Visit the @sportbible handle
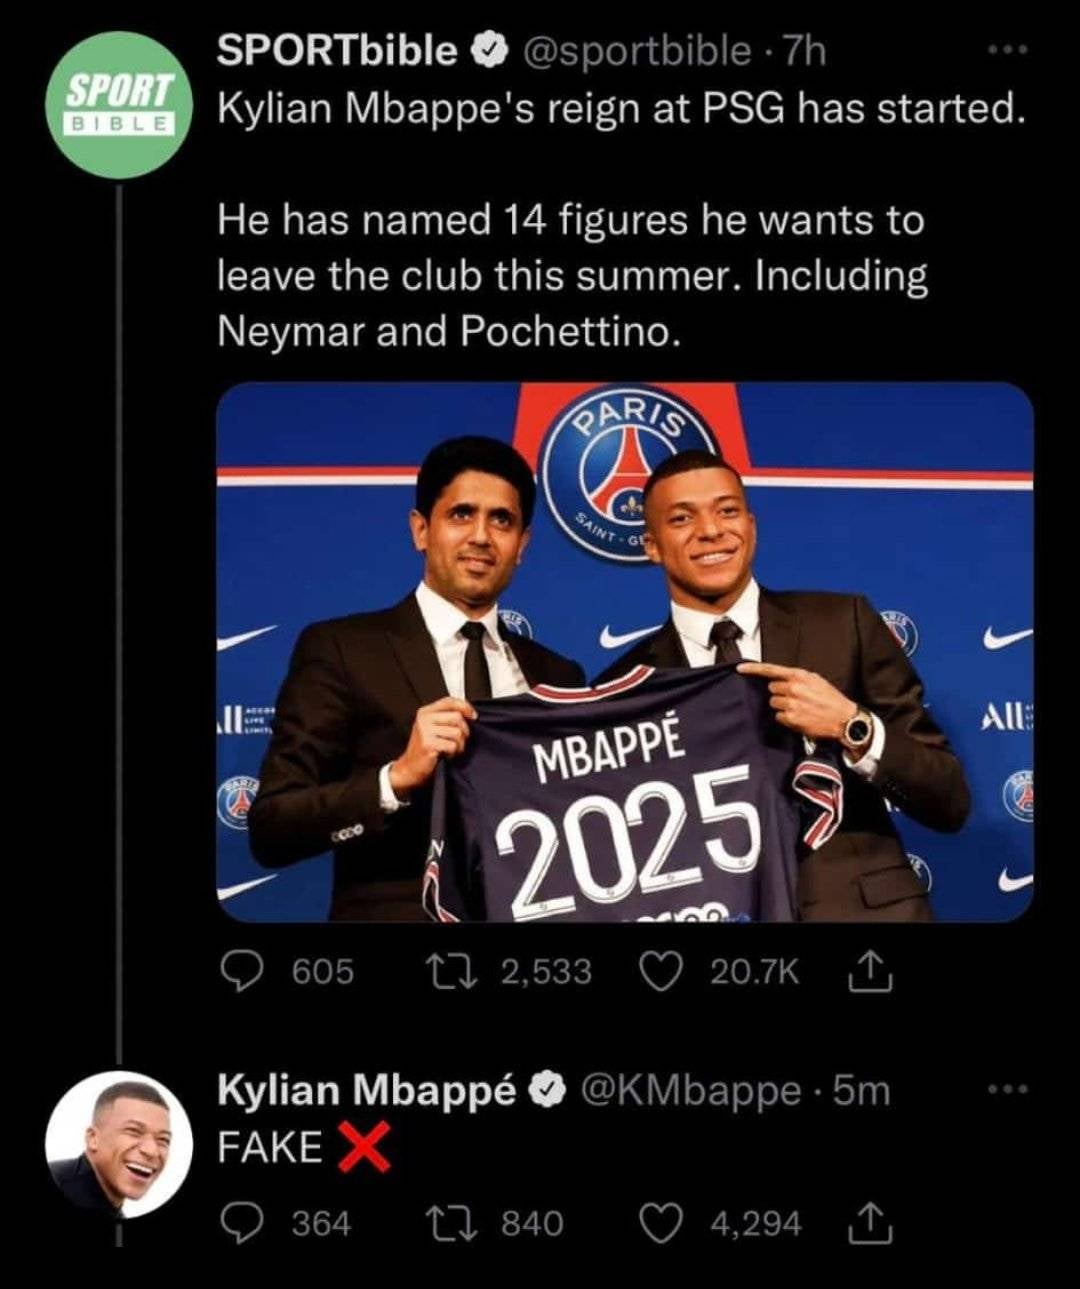This screenshot has width=1080, height=1289. pyautogui.click(x=633, y=50)
